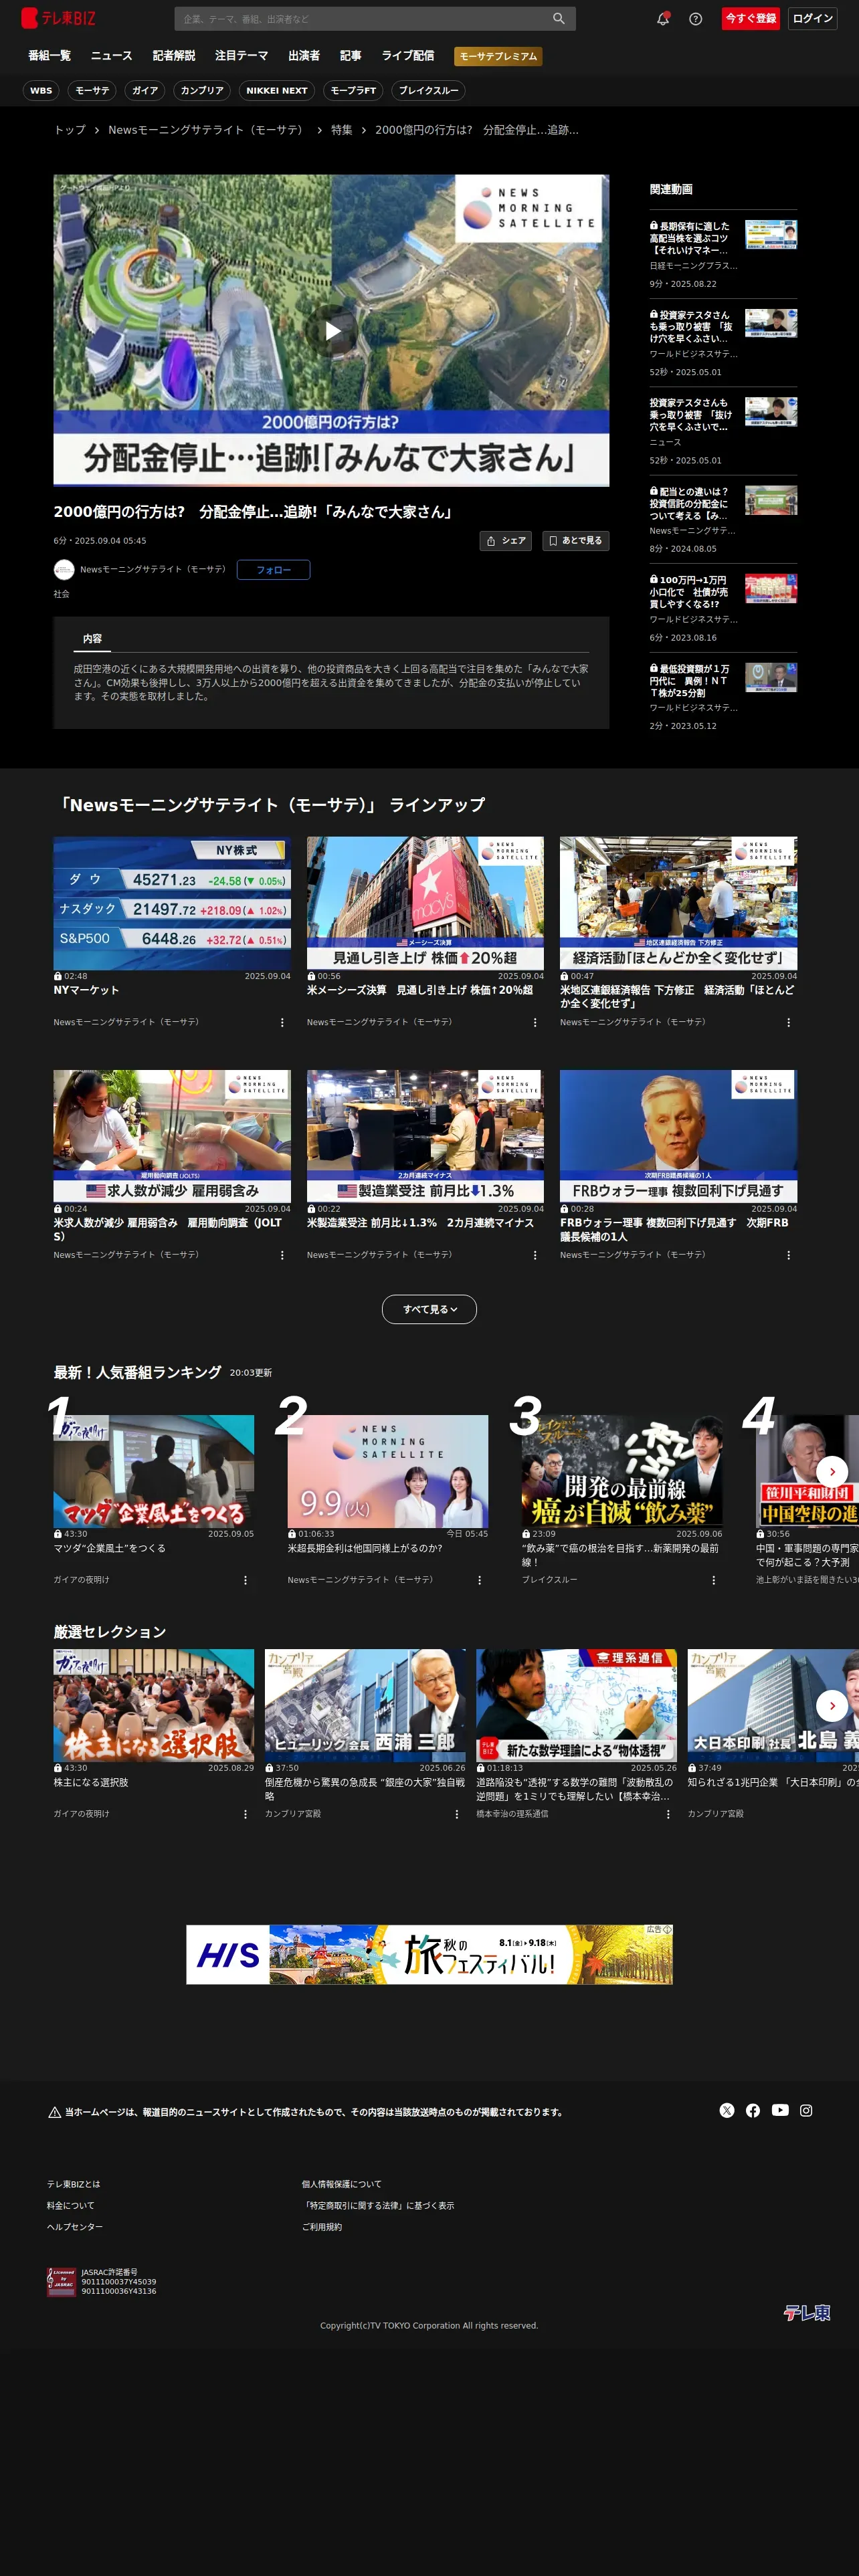Open the 番組一覧 menu
859x2576 pixels.
pos(49,56)
